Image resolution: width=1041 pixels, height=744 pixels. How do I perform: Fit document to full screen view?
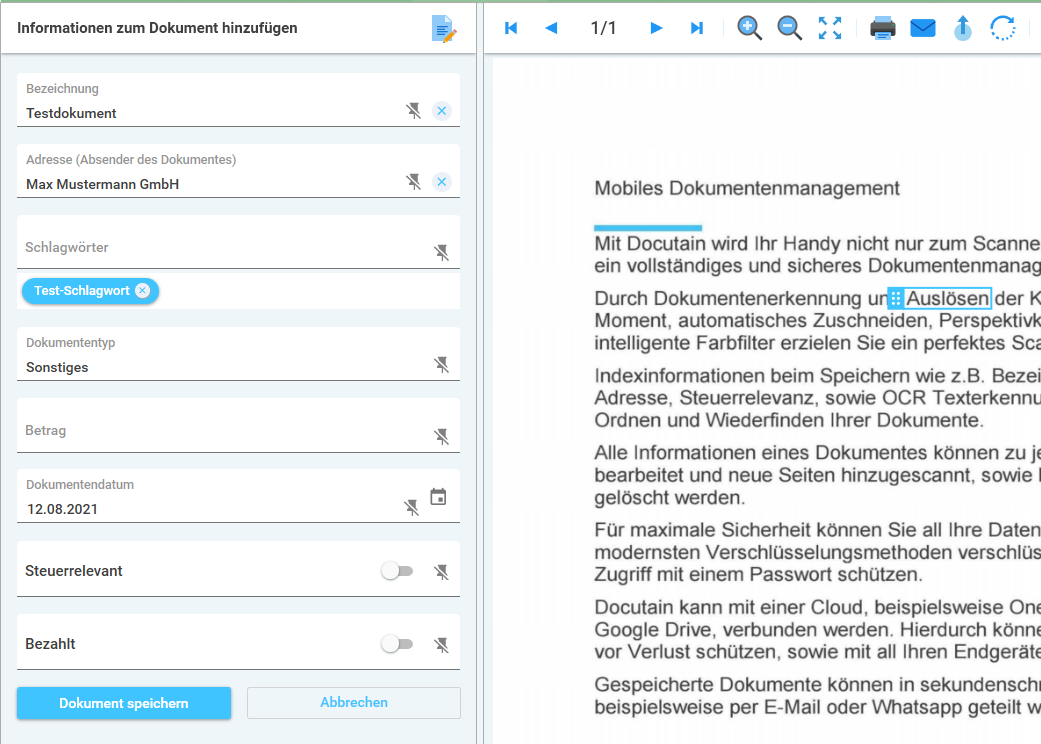(830, 28)
